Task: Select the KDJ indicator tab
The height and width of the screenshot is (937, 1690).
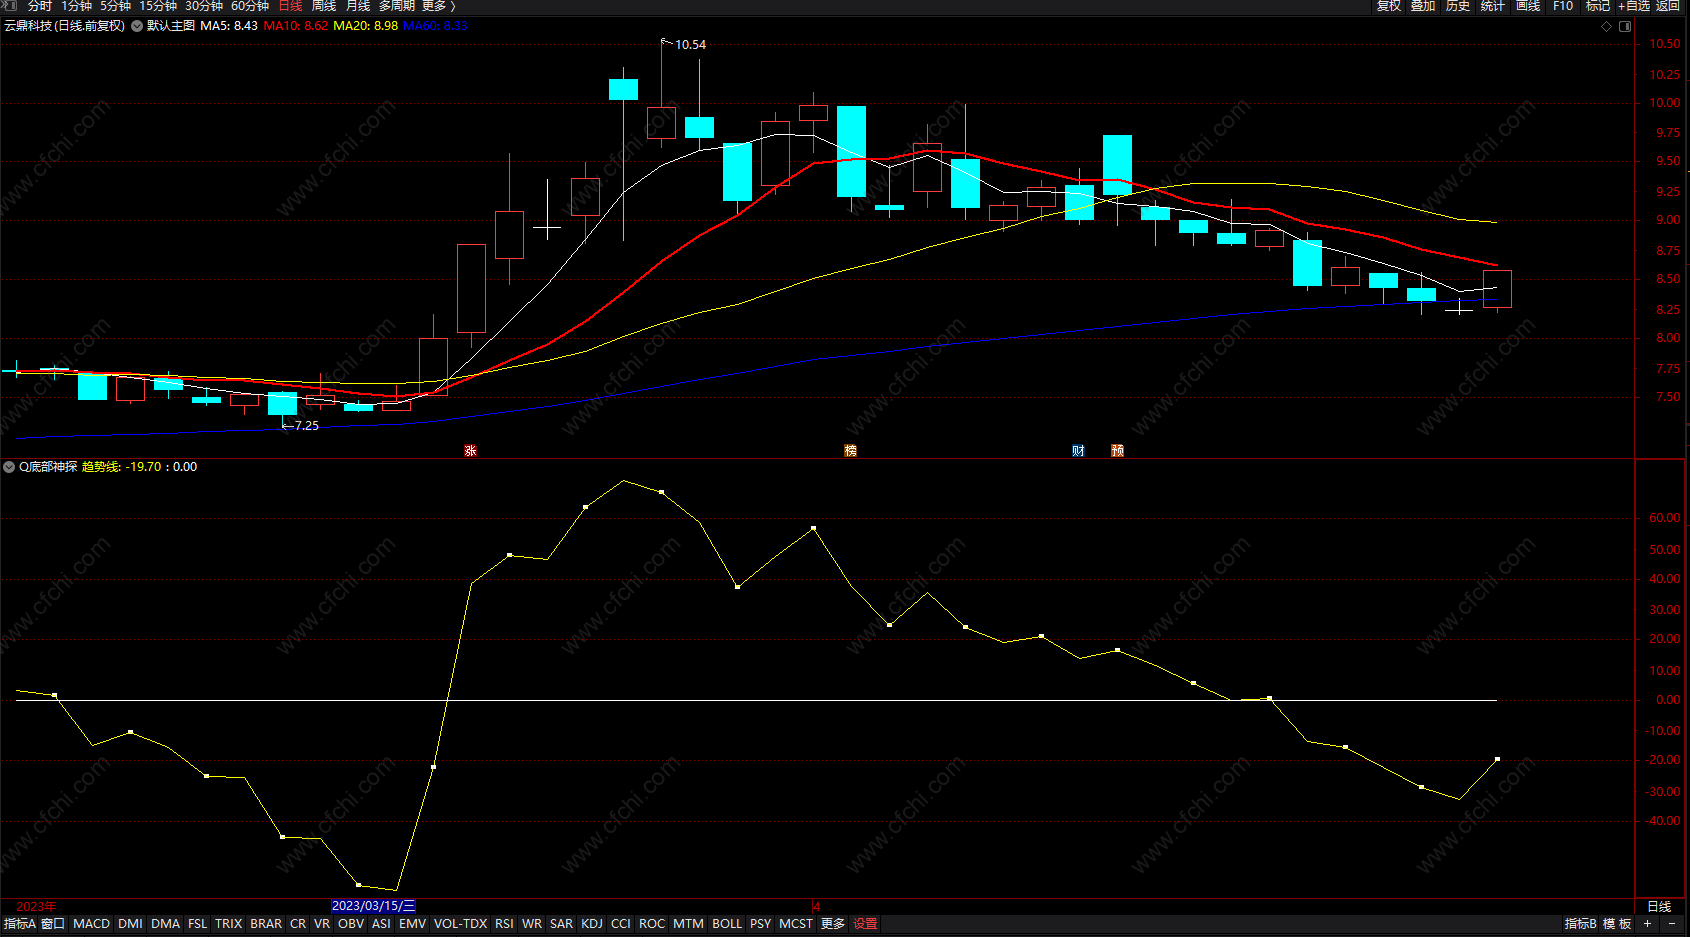Action: pos(592,924)
